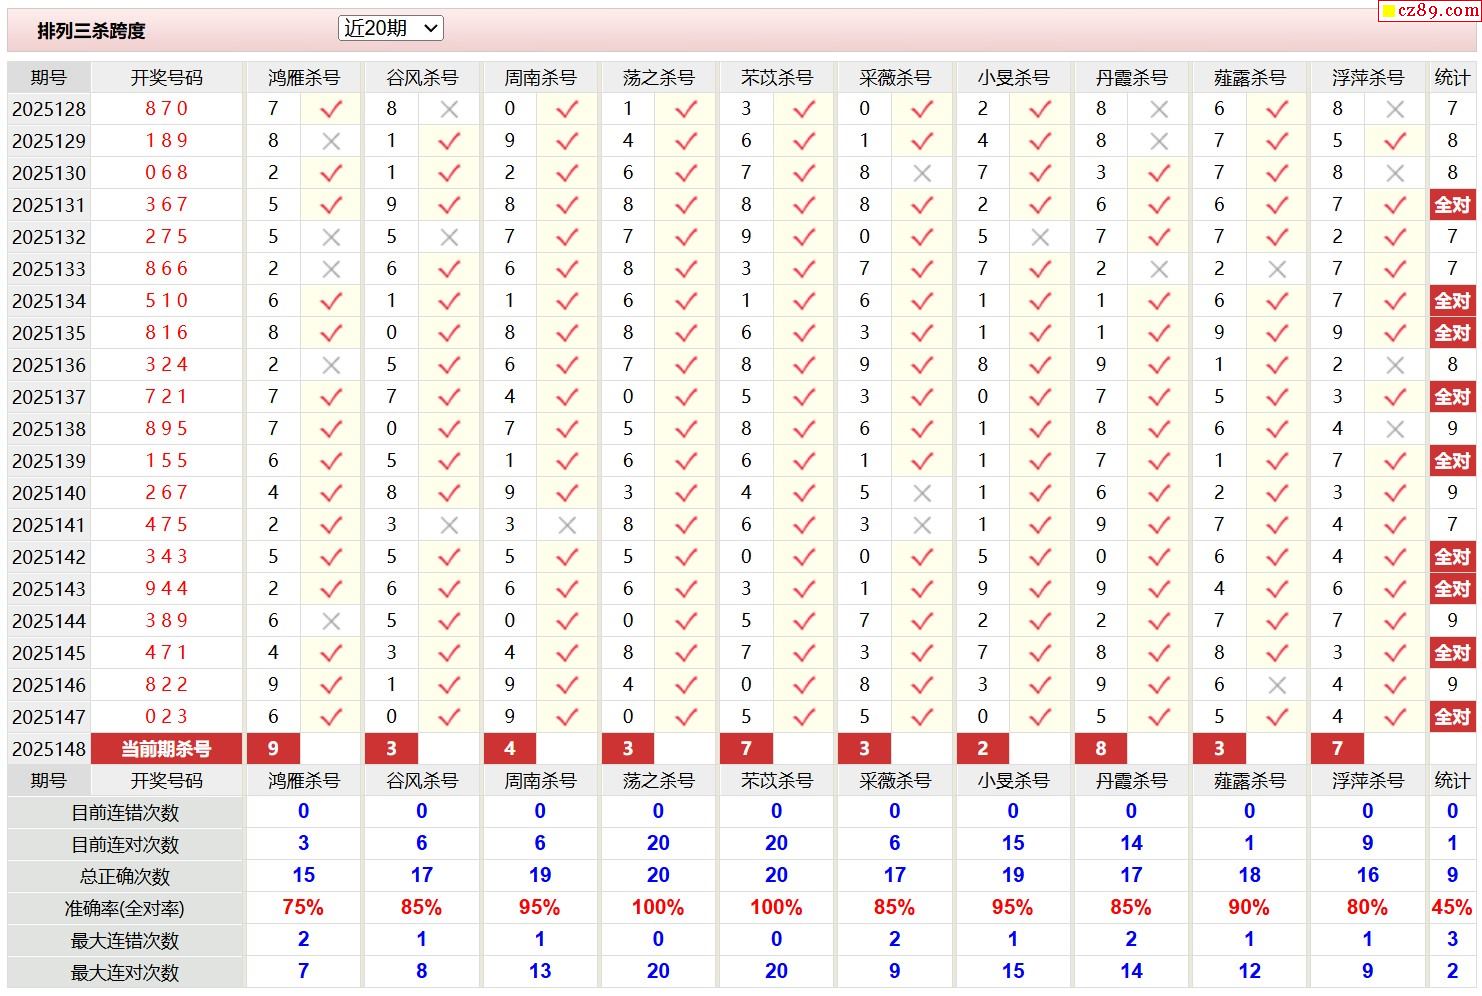Screen dimensions: 1482x996
Task: Click the X mark for 周南杀号 in row 2025141
Action: (567, 525)
